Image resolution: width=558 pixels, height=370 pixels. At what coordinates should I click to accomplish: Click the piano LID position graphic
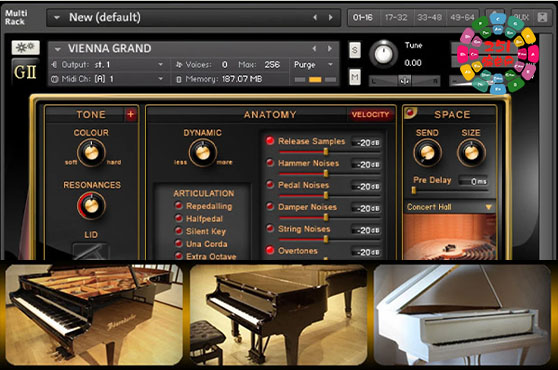point(90,251)
